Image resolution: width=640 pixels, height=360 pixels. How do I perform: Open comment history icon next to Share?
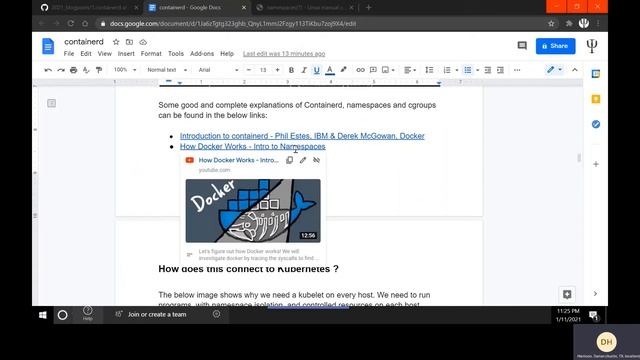(522, 45)
